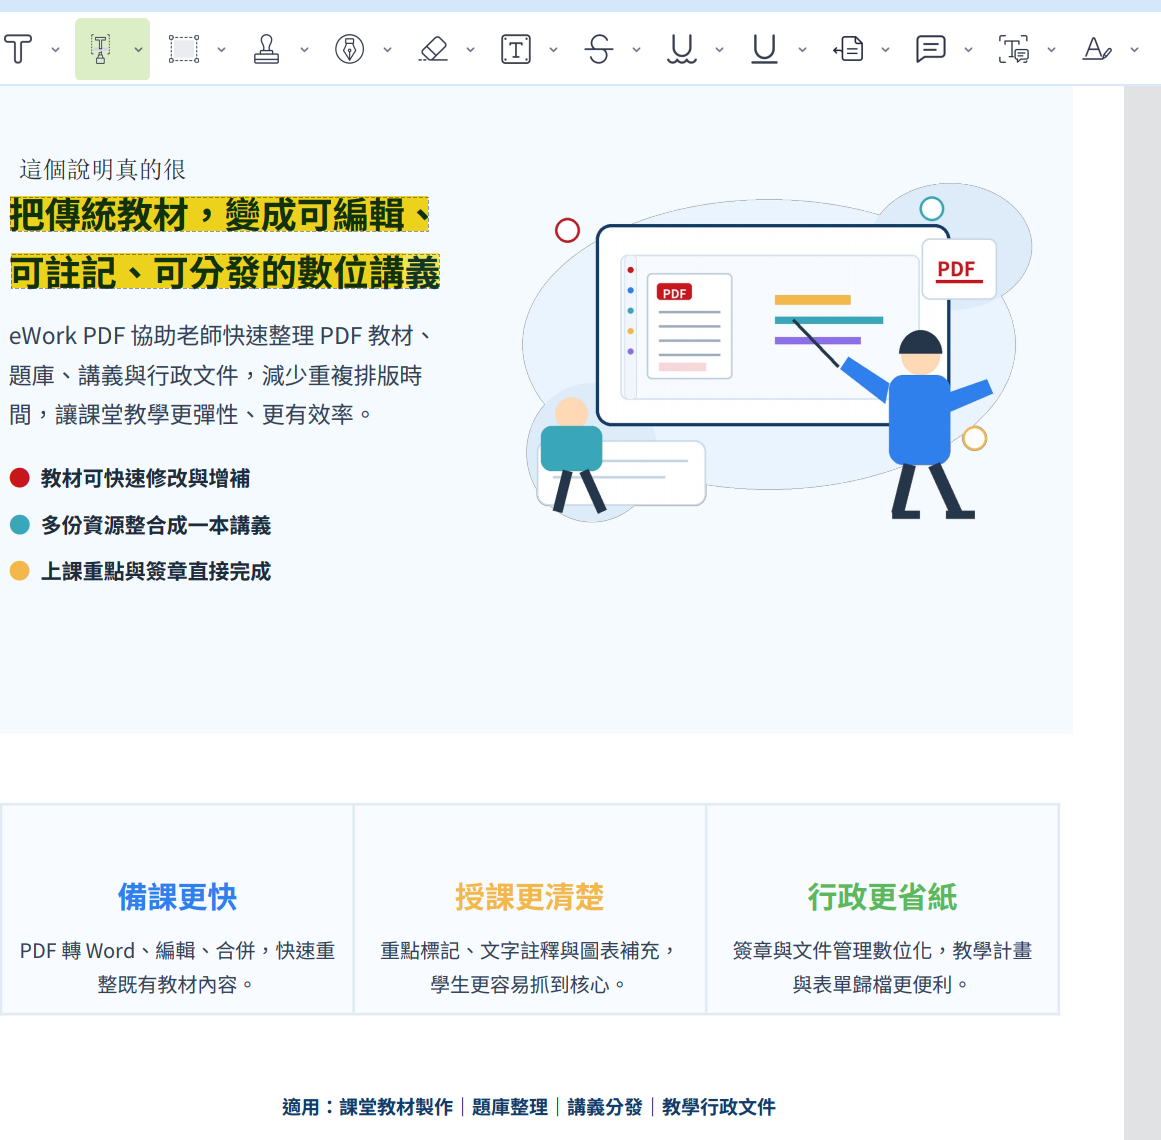
Task: Click paragraph line starting 'eWork PDF 協助老師'
Action: pos(221,336)
